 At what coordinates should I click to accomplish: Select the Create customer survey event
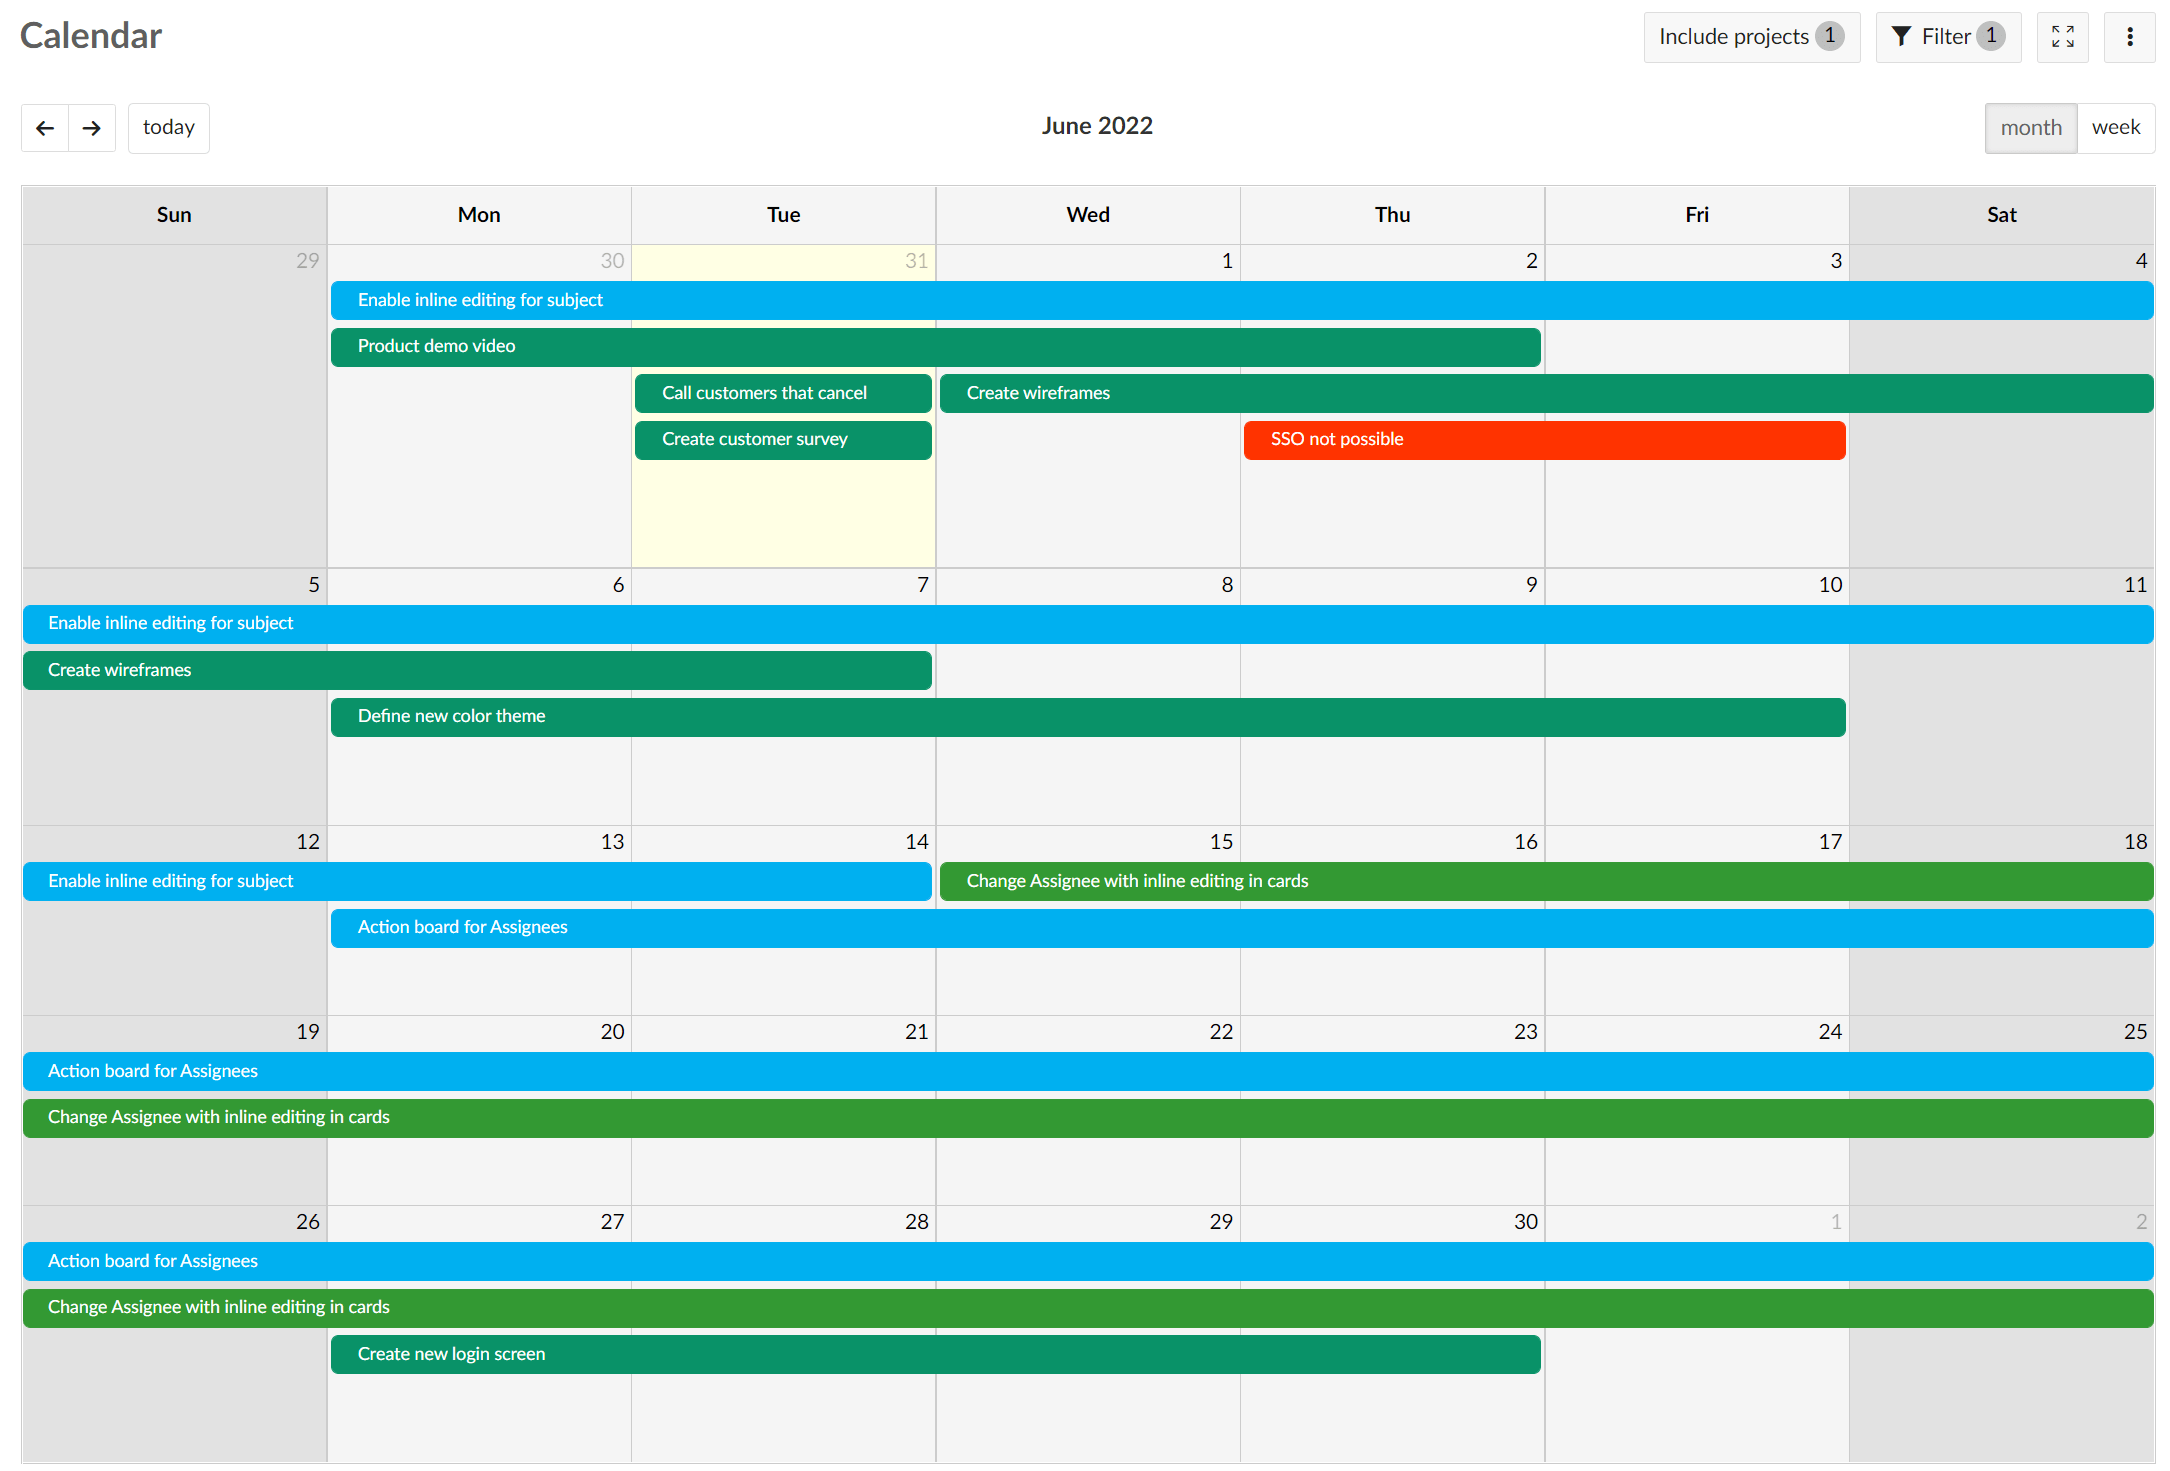782,440
